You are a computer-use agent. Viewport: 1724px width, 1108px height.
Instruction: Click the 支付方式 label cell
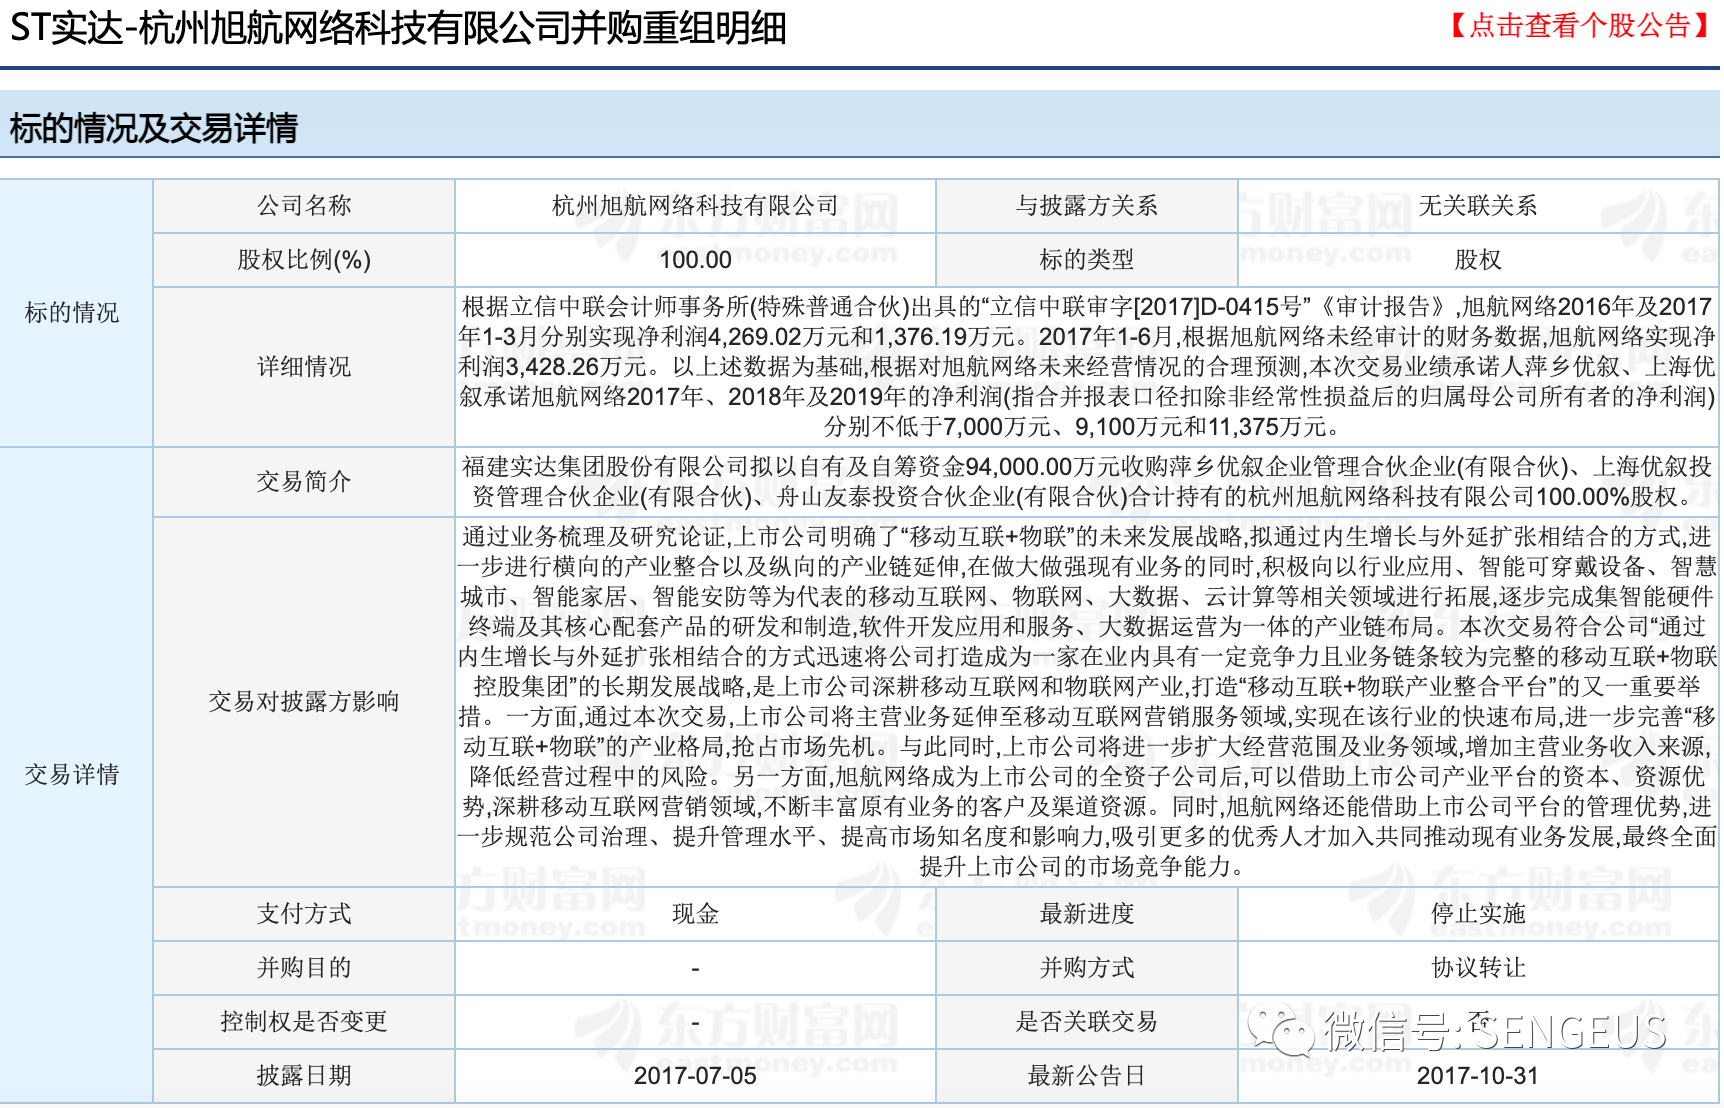pos(304,914)
